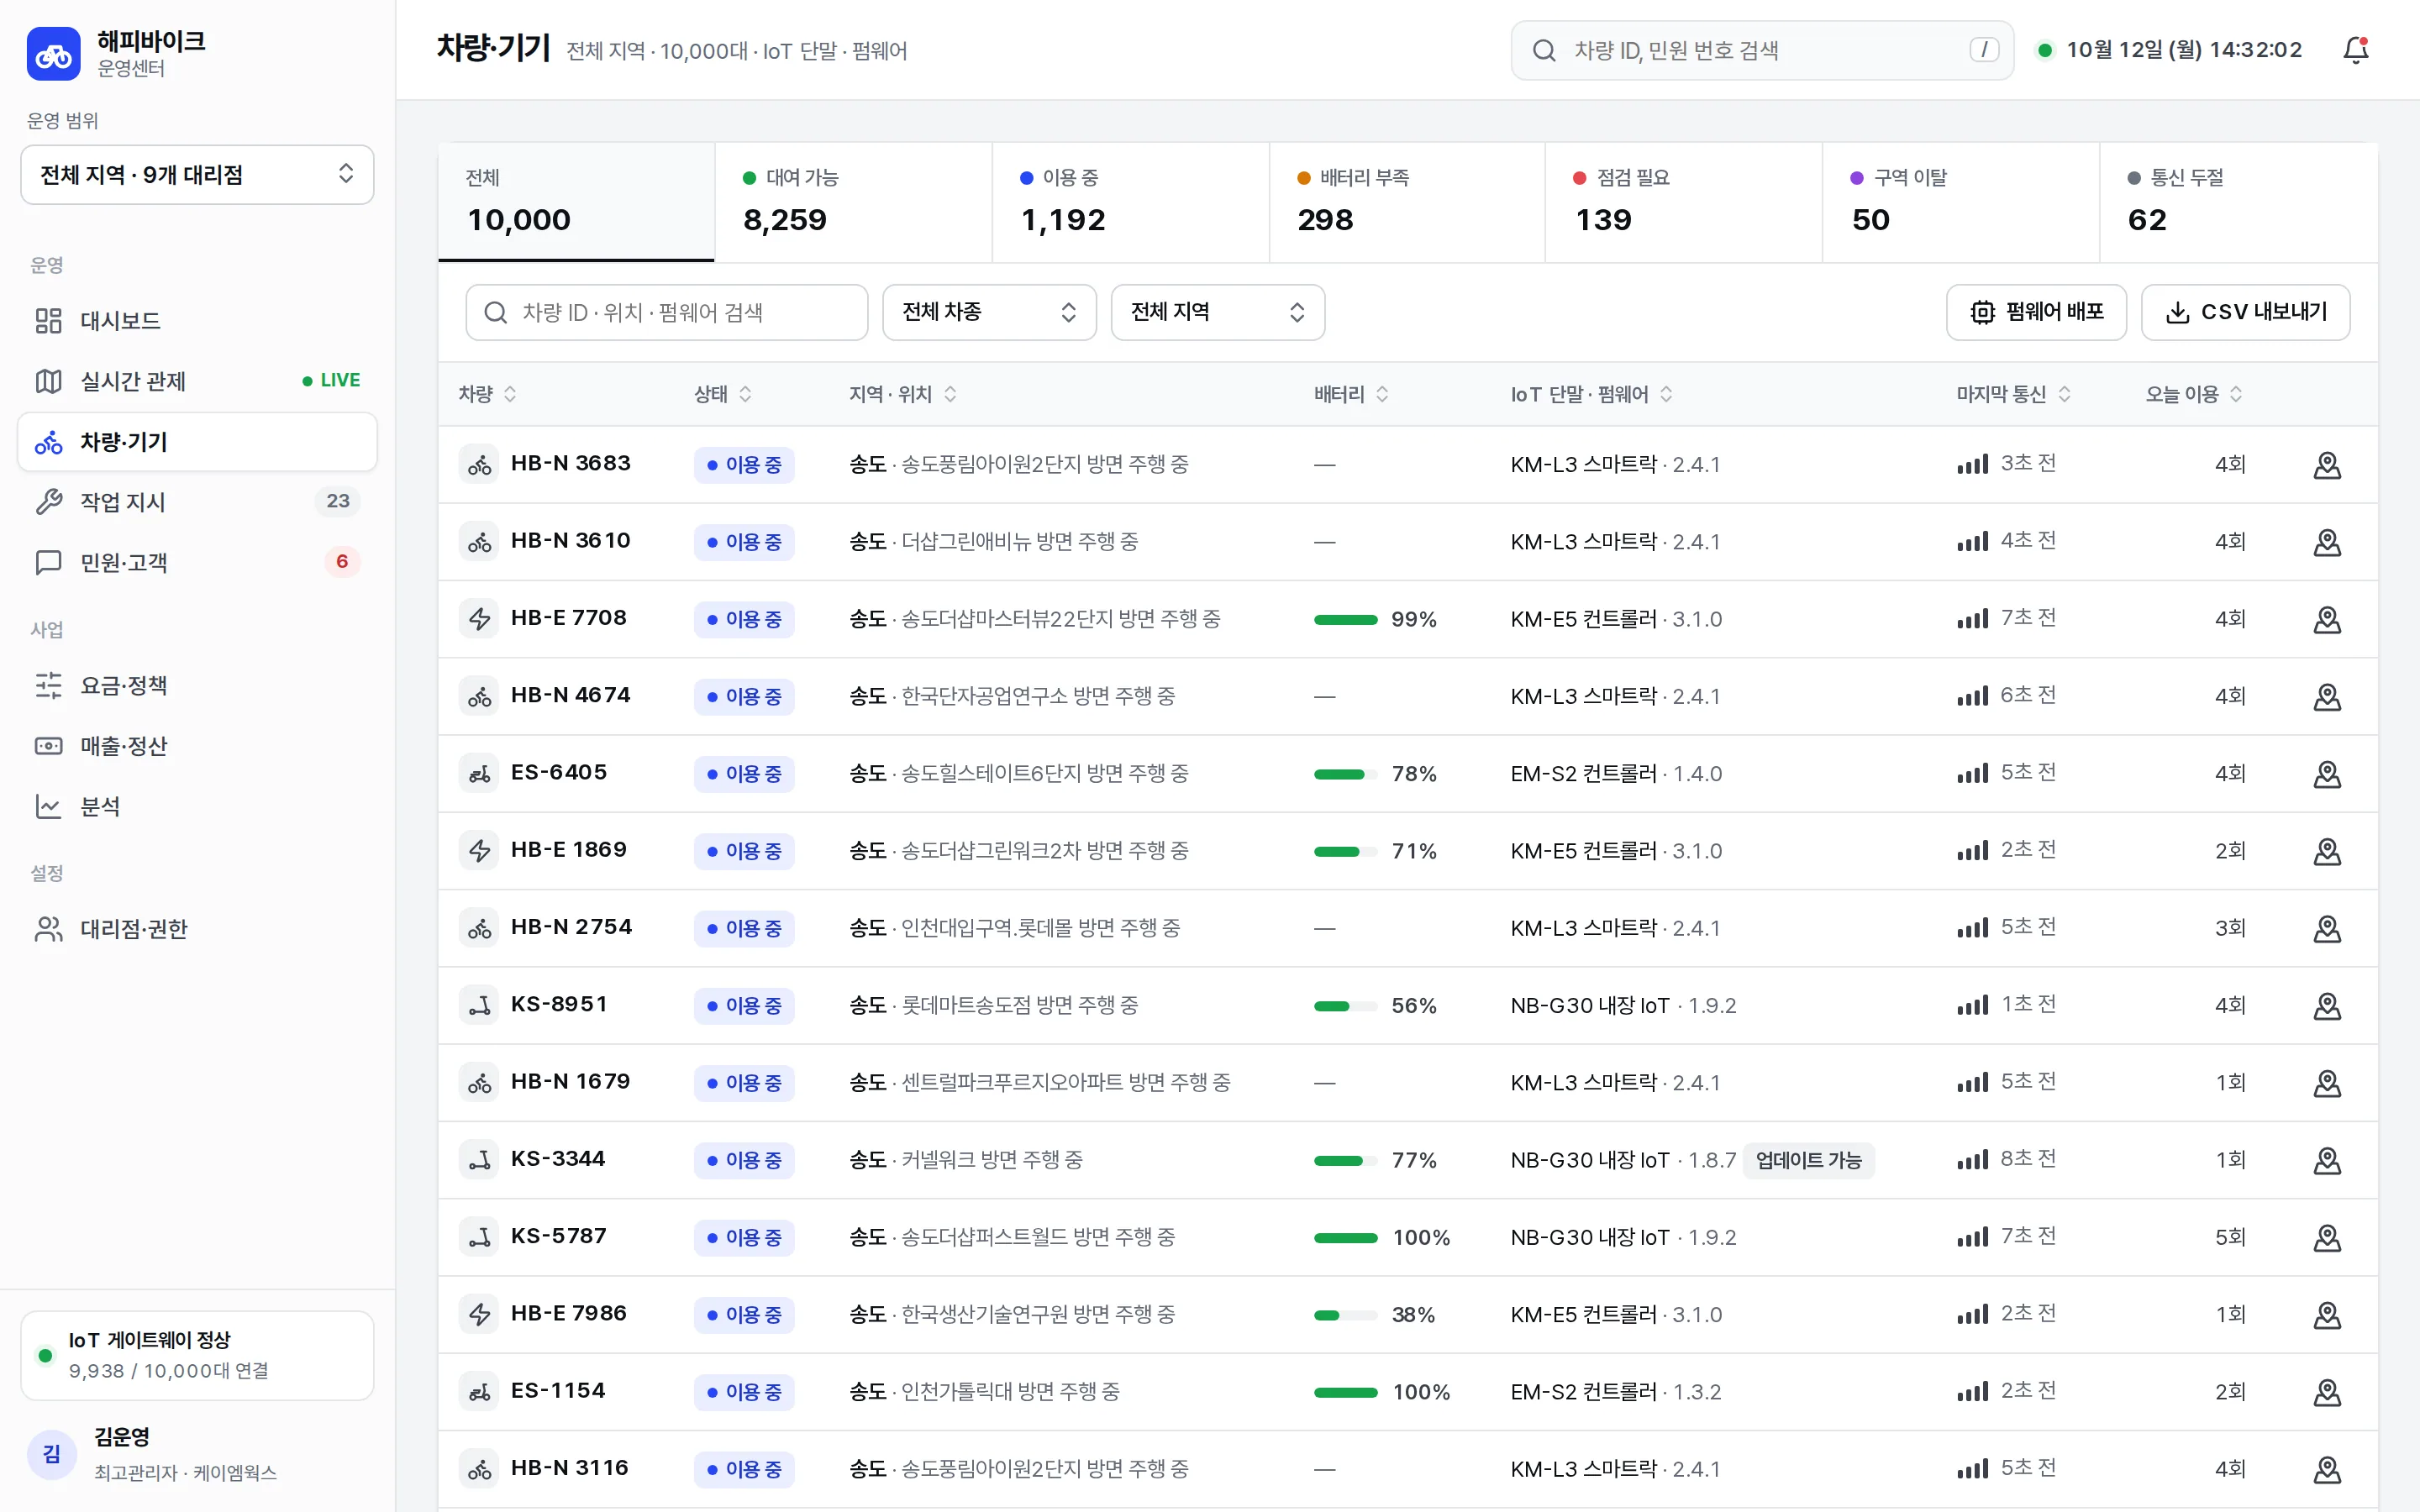Sort by the 오늘 이용 column
Viewport: 2420px width, 1512px height.
(x=2194, y=394)
